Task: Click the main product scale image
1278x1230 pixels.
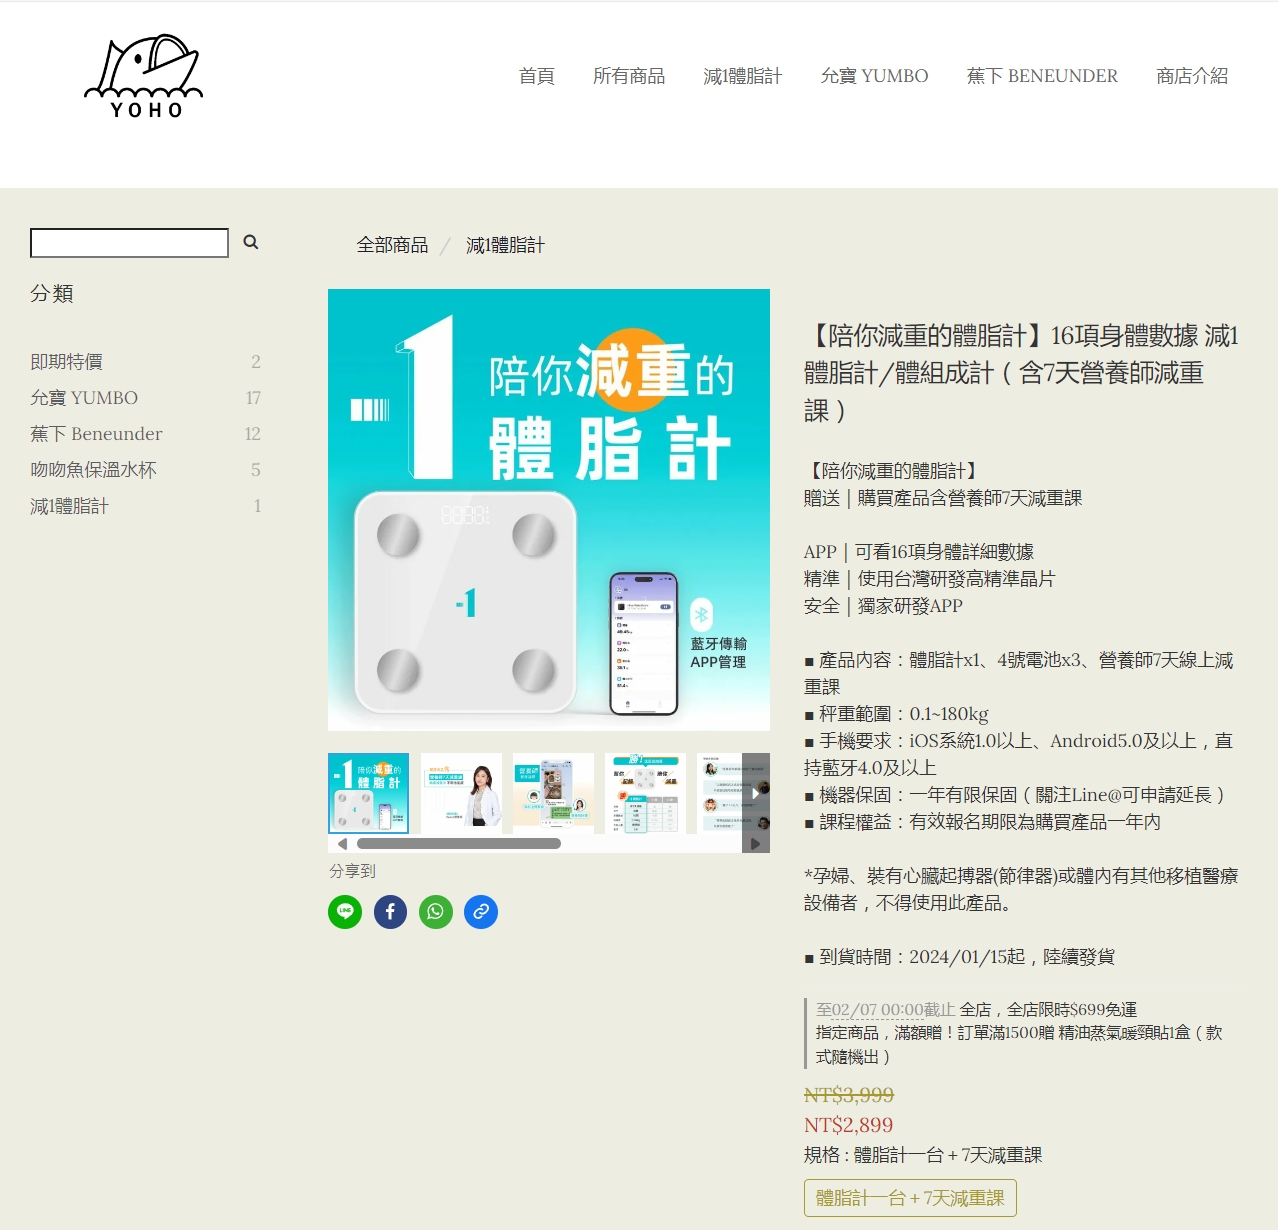Action: (548, 510)
